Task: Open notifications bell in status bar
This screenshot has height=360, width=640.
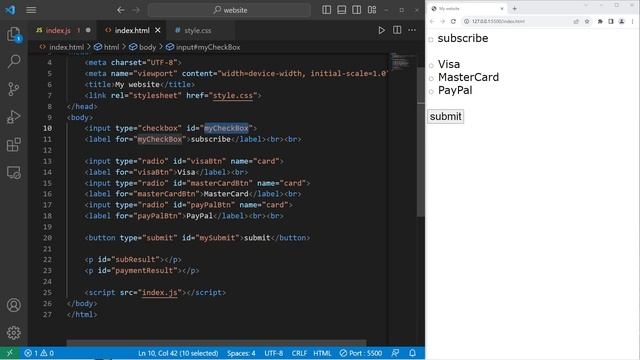Action: coord(412,353)
